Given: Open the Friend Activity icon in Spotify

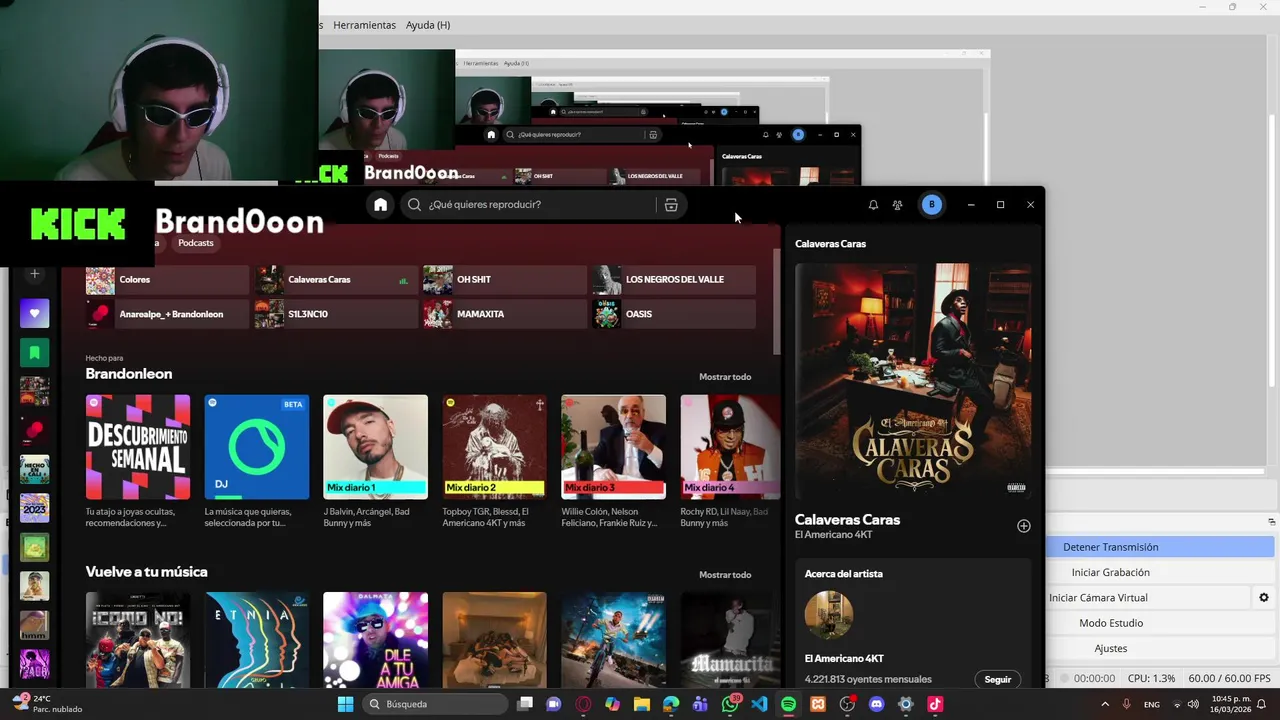Looking at the screenshot, I should 898,205.
